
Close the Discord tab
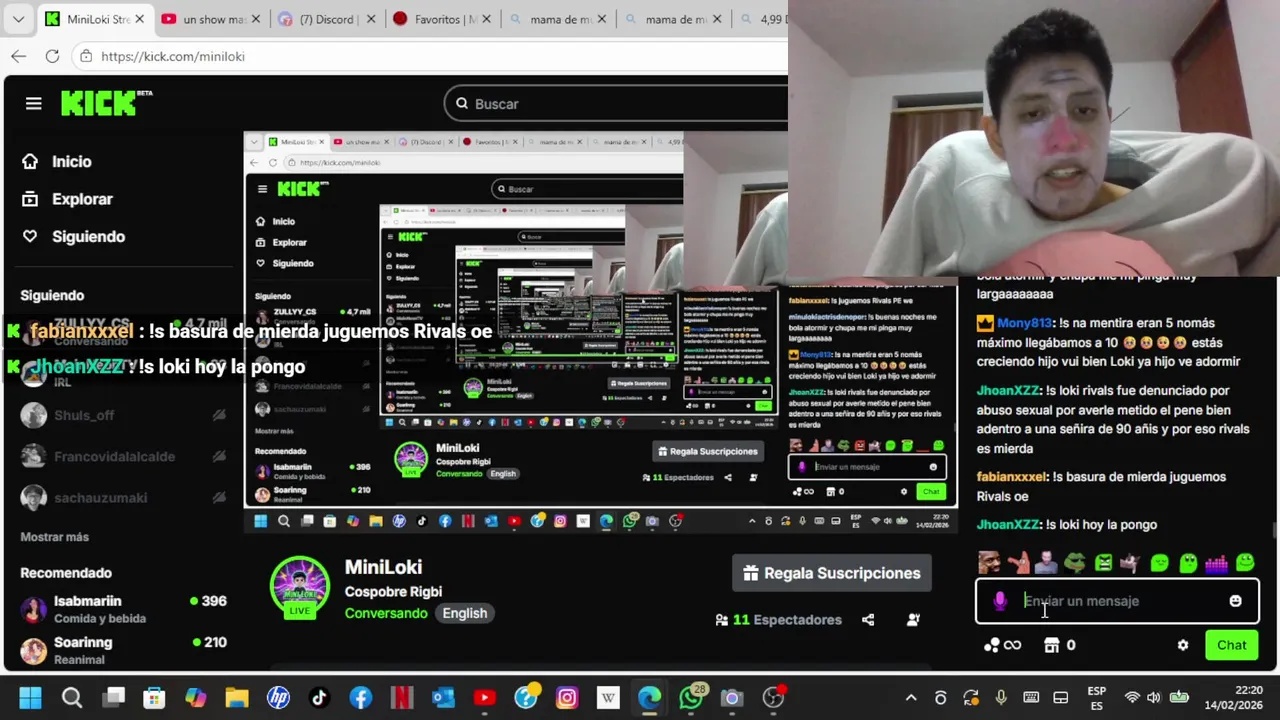click(372, 19)
